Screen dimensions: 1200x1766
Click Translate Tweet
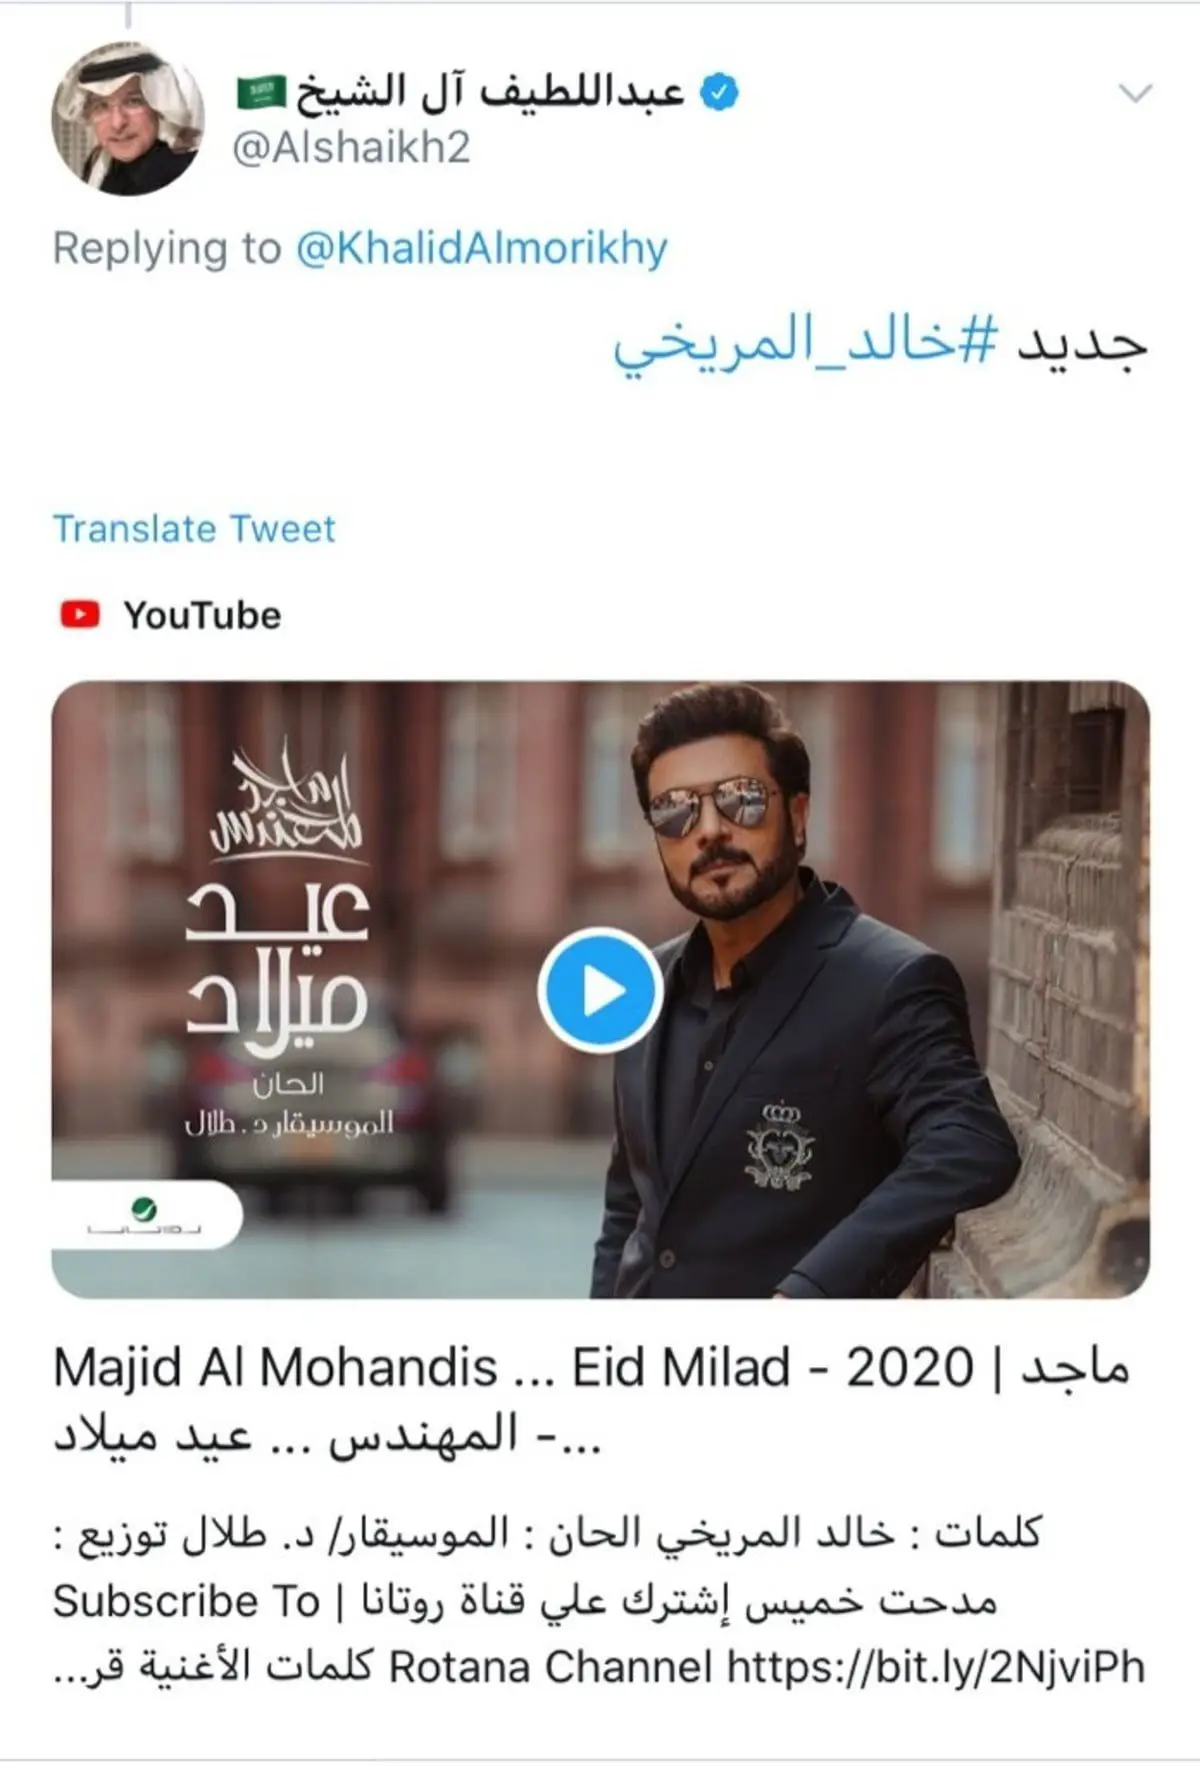click(x=194, y=528)
